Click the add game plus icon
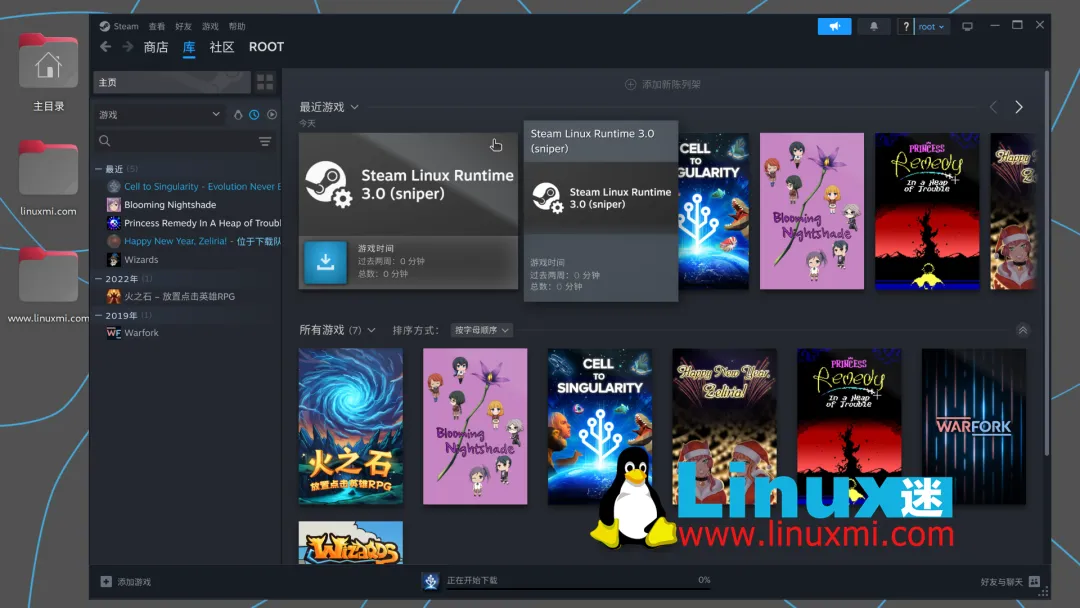 click(x=106, y=582)
